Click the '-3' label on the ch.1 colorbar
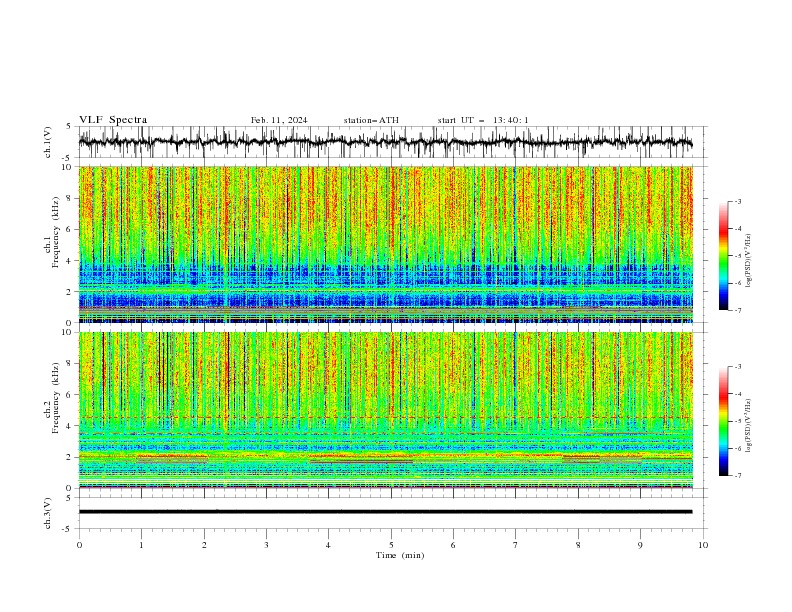 [x=737, y=201]
